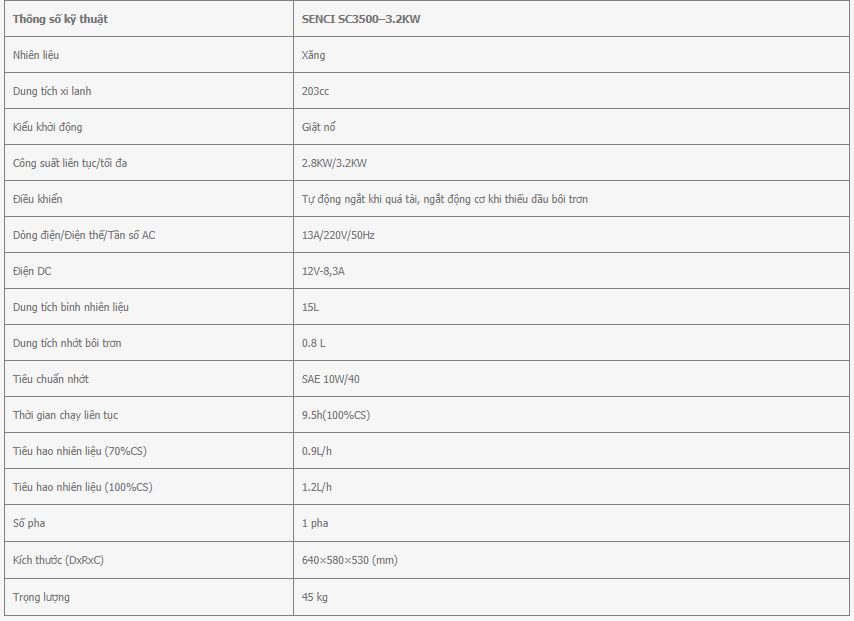Click the 'Điều khiển' row label
The image size is (854, 621).
(38, 199)
